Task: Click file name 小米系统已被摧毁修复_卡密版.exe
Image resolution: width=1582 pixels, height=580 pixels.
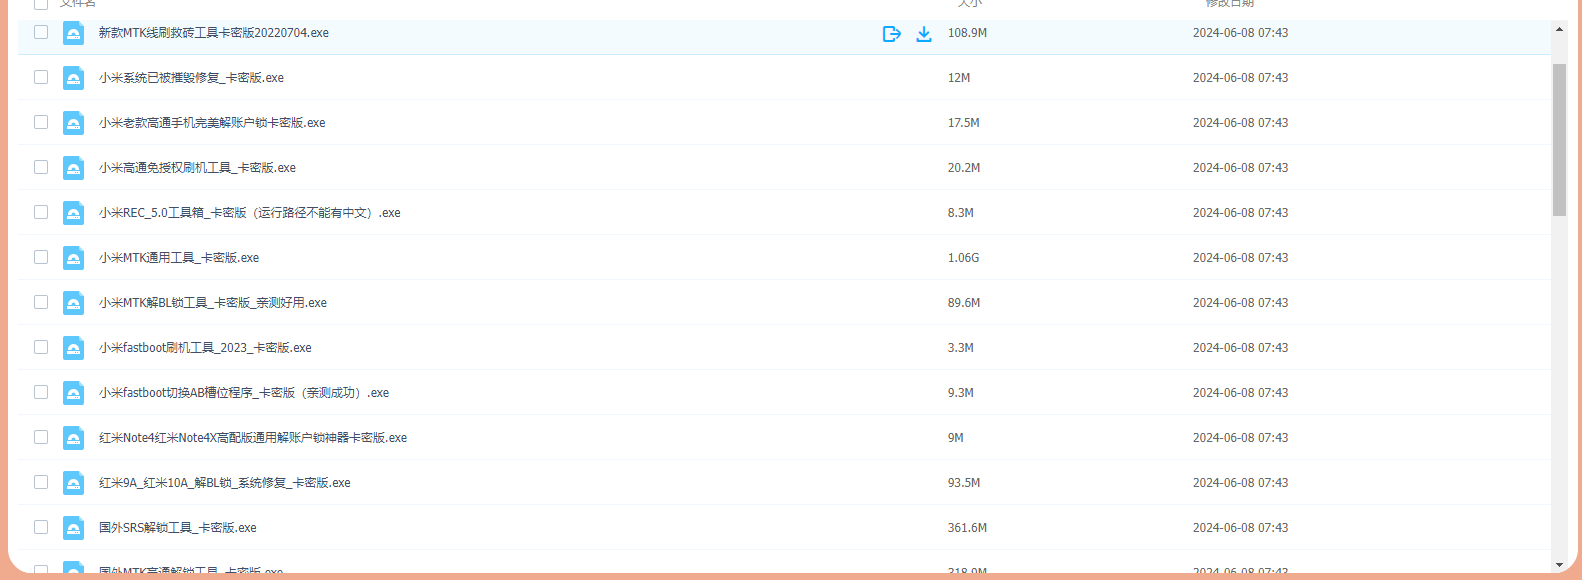Action: [x=191, y=78]
